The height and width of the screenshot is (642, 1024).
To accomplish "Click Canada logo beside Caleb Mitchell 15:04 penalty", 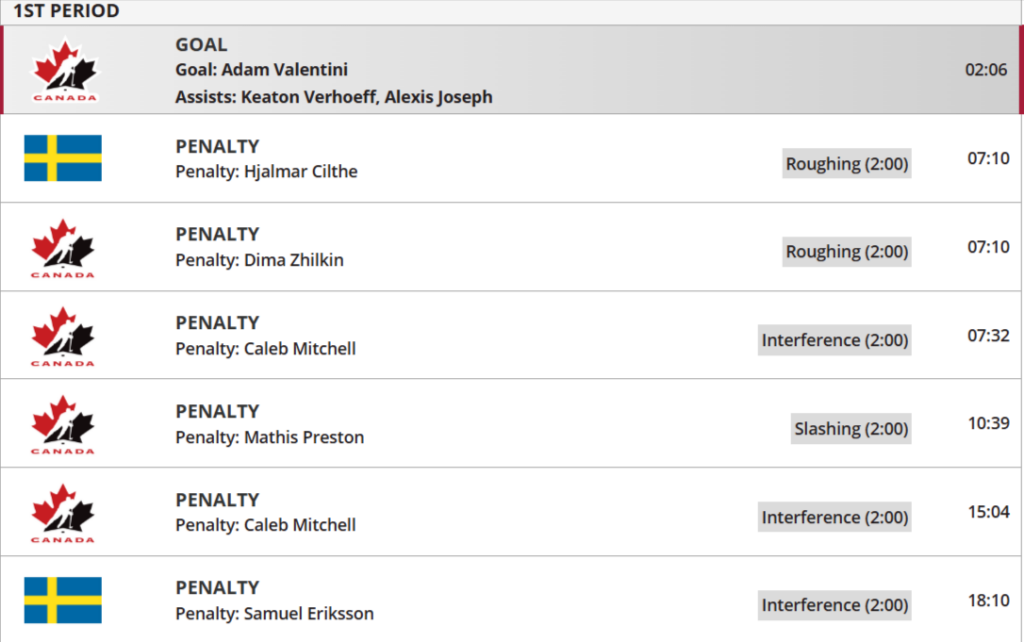I will [x=63, y=512].
